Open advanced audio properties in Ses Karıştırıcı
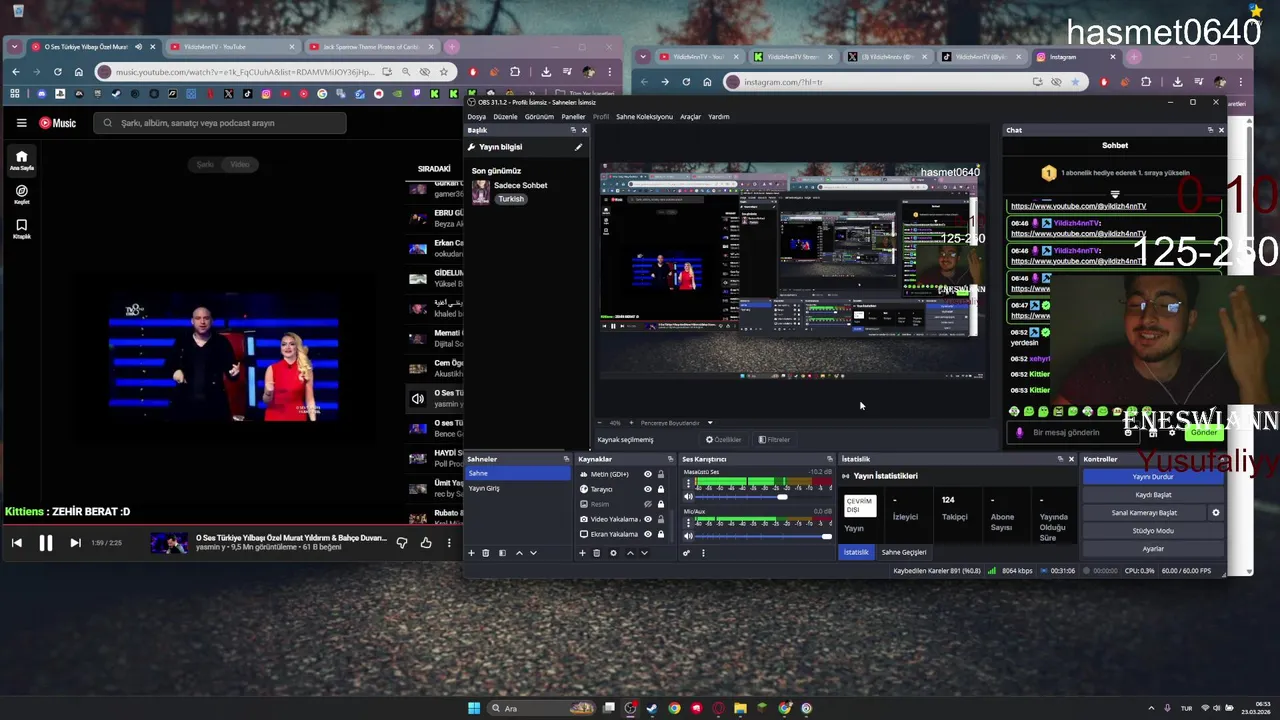This screenshot has width=1280, height=720. [686, 553]
